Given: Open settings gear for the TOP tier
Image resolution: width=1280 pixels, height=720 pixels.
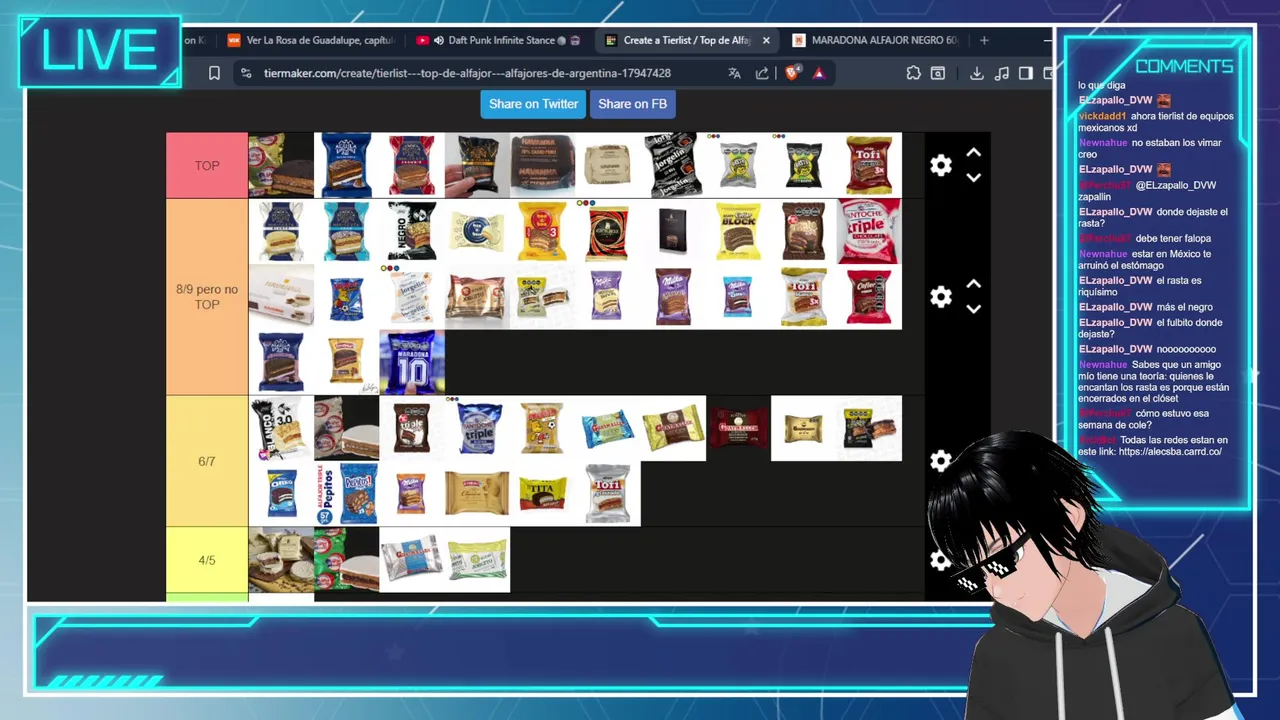Looking at the screenshot, I should click(x=941, y=166).
